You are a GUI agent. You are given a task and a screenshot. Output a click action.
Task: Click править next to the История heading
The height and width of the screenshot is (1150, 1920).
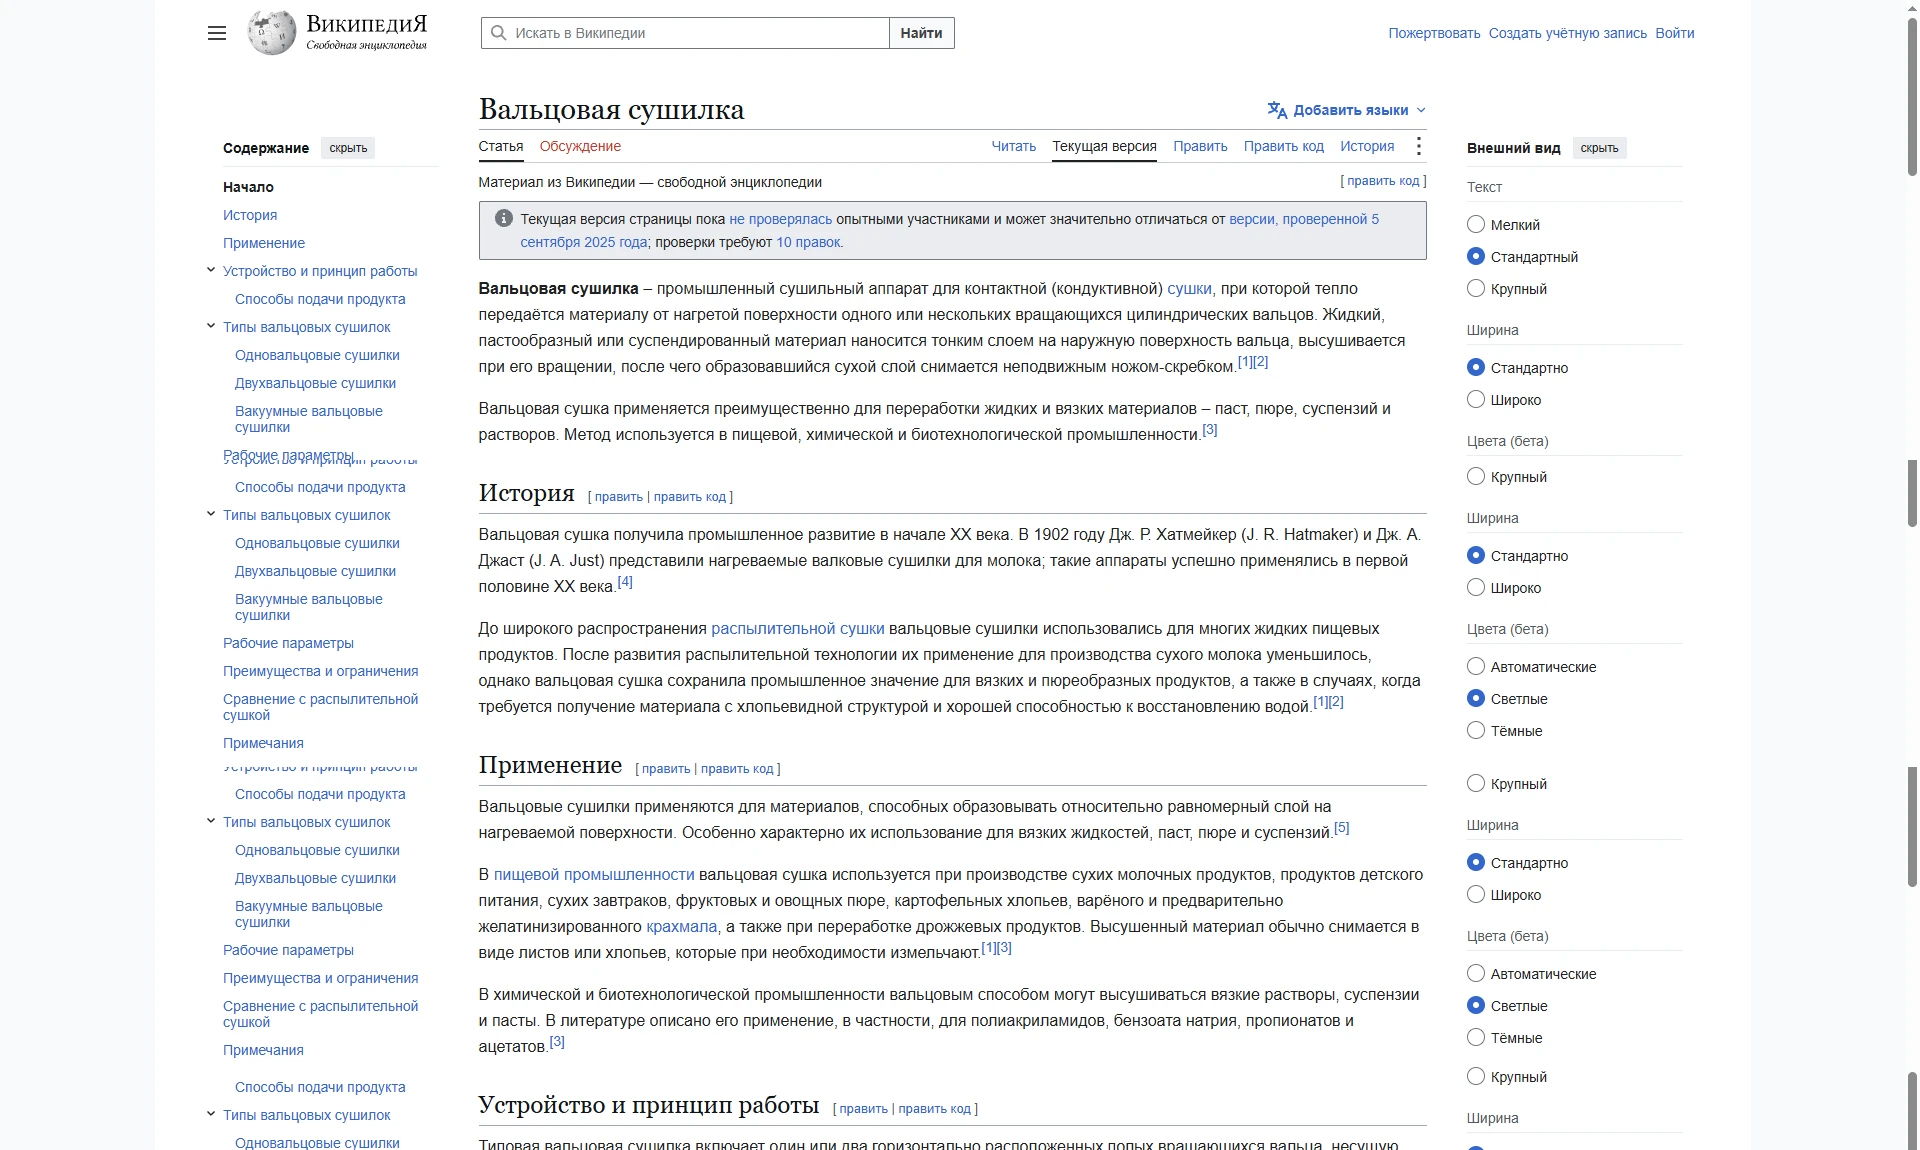tap(618, 497)
